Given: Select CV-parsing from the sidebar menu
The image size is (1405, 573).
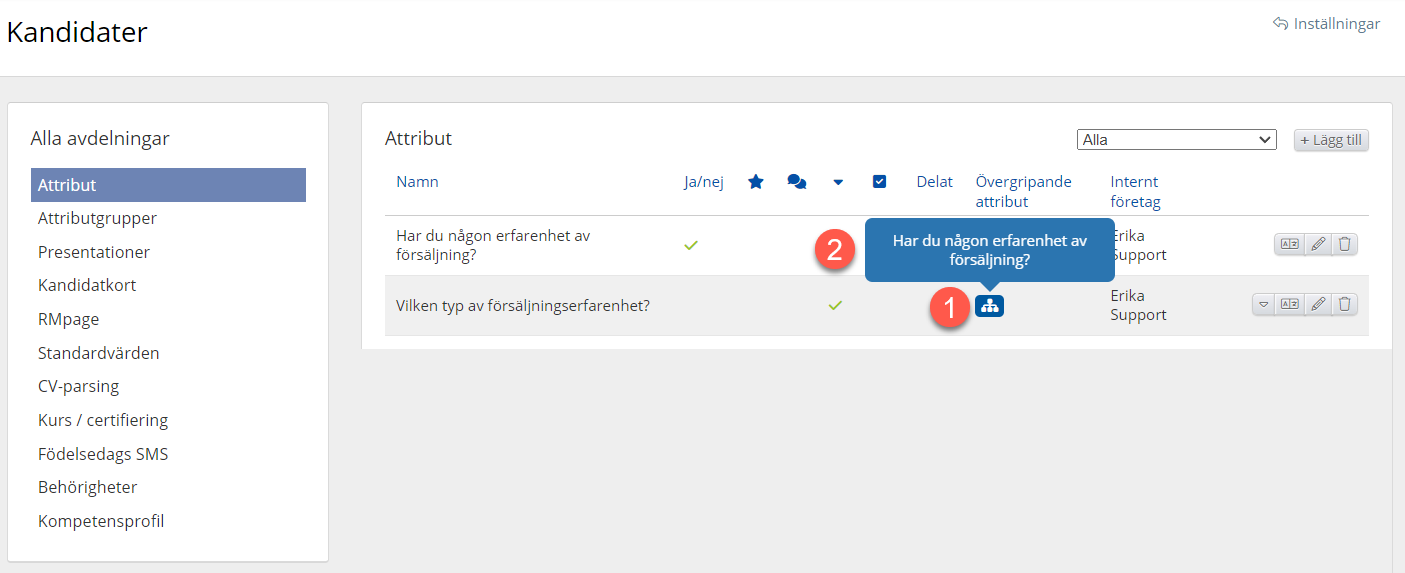Looking at the screenshot, I should point(78,386).
